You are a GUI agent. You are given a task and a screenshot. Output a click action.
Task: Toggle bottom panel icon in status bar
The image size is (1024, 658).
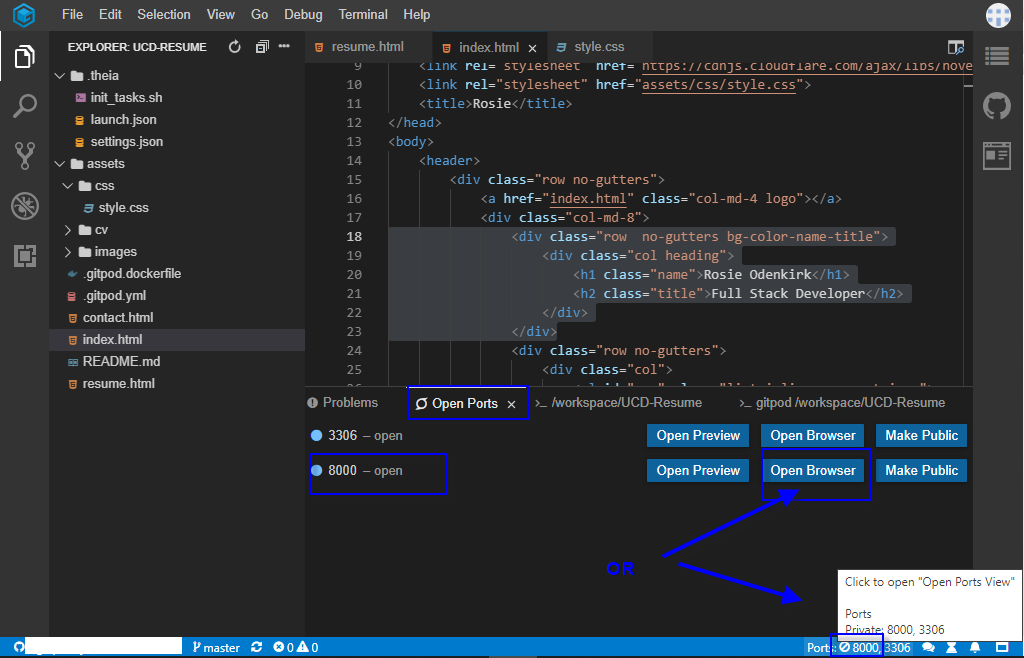coord(1002,648)
